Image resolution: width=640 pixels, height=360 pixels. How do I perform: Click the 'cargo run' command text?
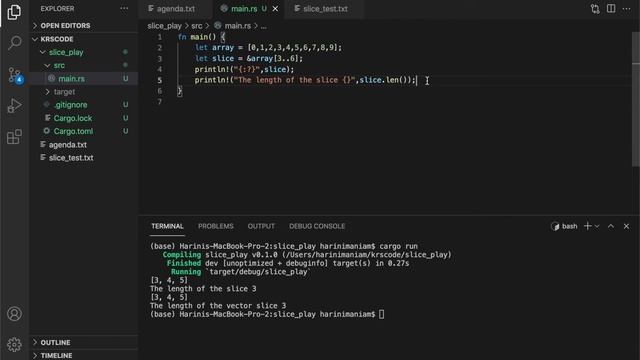click(x=398, y=246)
